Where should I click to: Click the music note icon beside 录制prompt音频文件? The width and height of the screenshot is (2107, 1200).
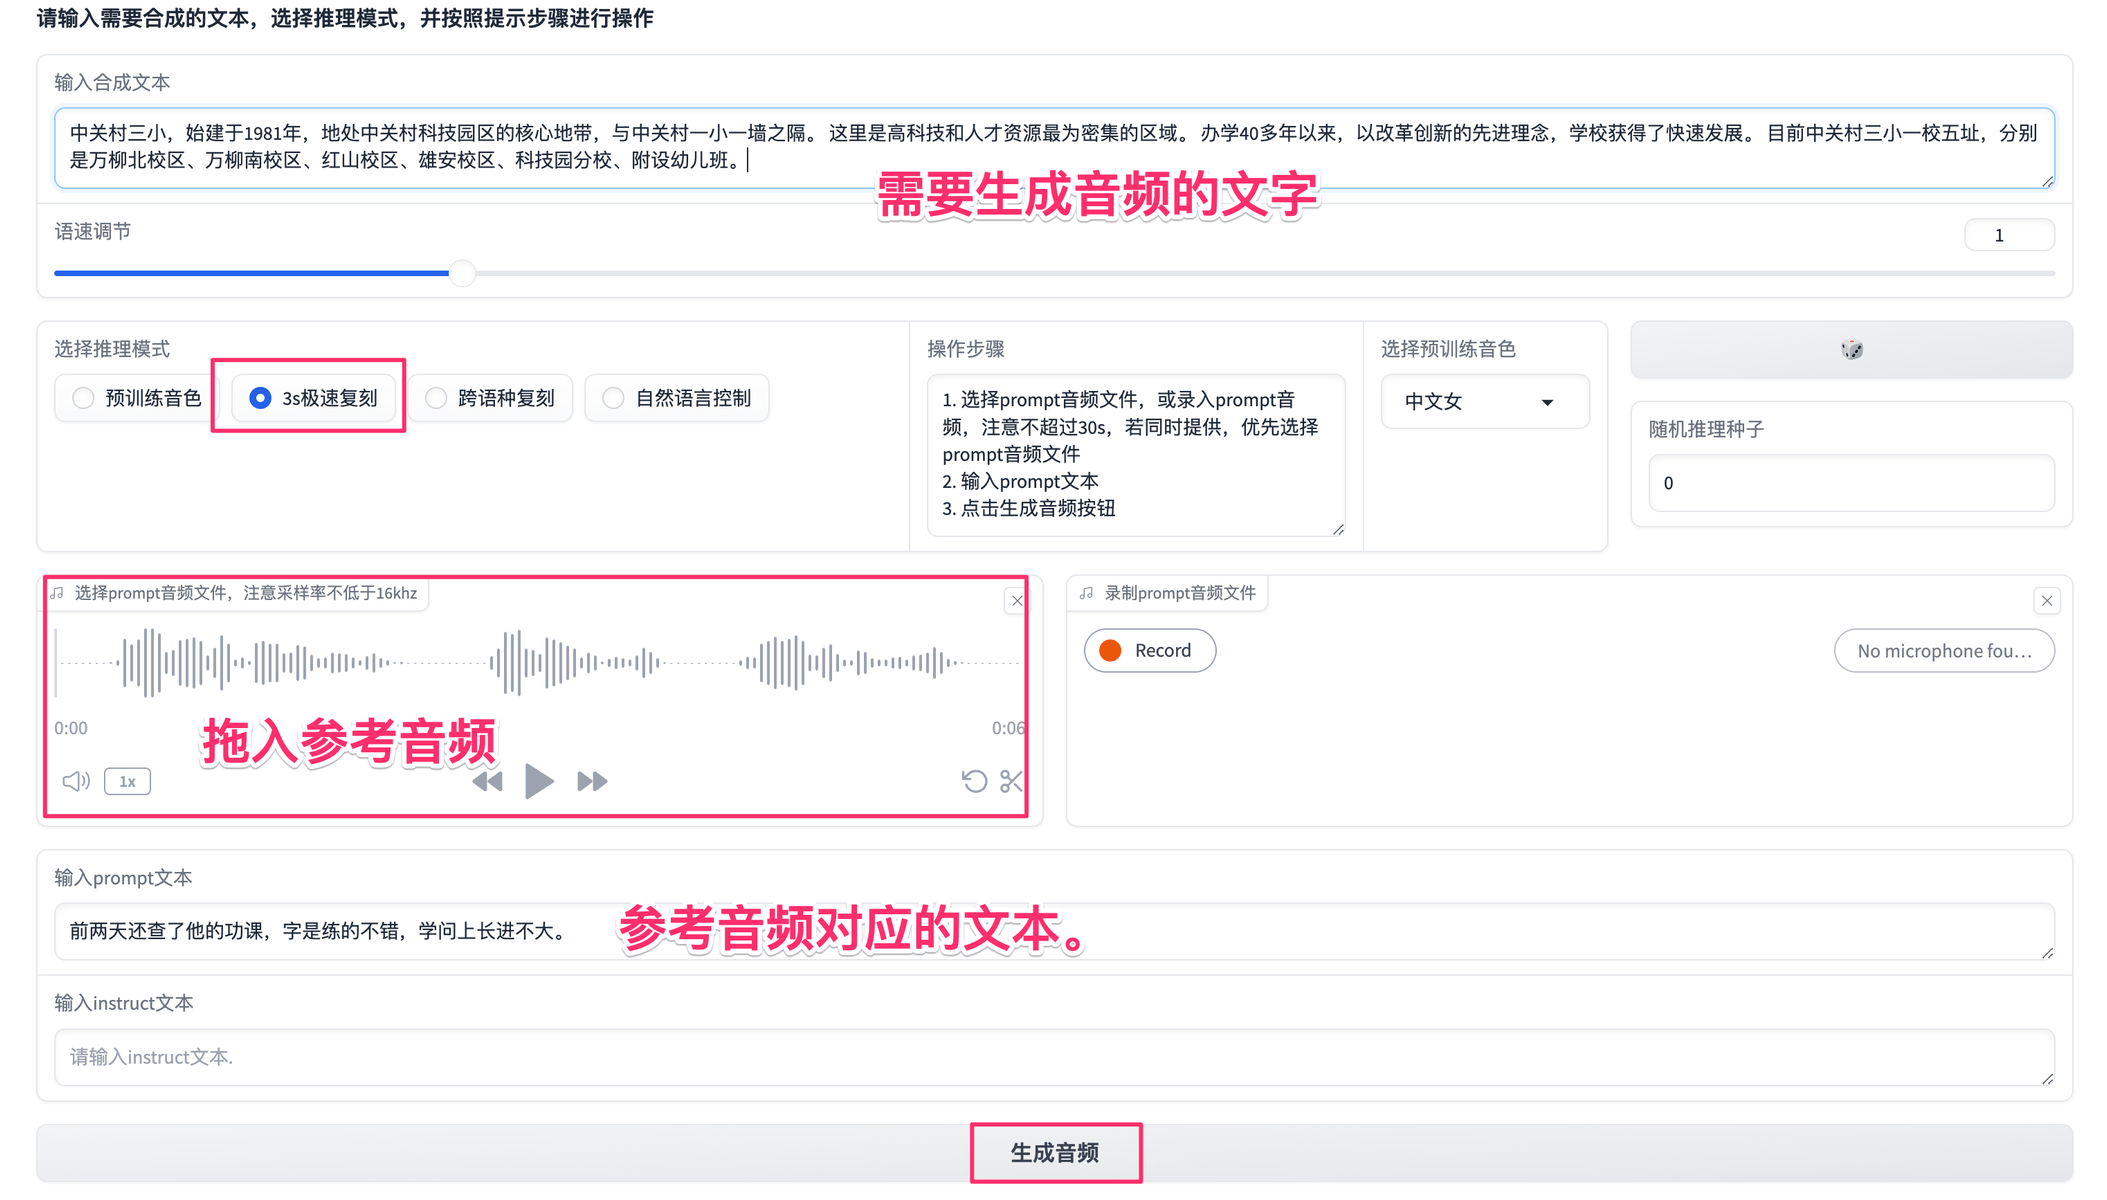coord(1087,593)
